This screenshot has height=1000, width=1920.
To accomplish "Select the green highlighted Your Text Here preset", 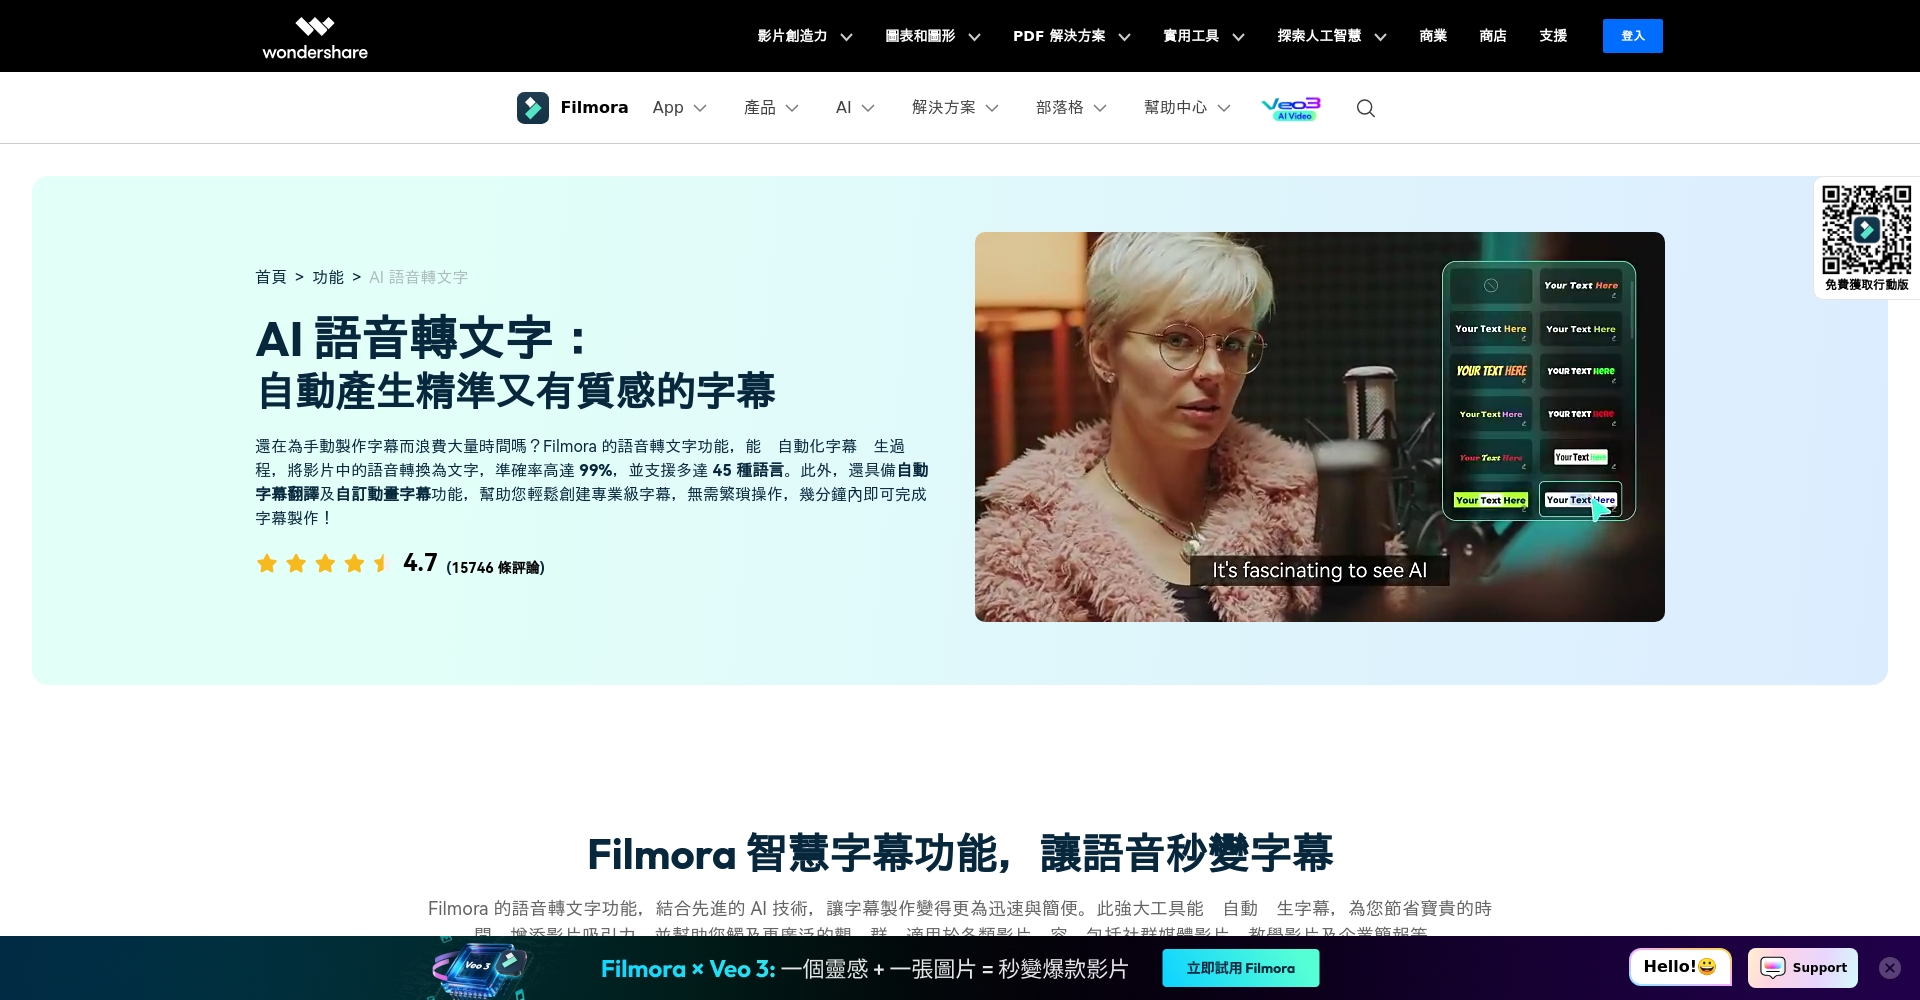I will coord(1491,500).
